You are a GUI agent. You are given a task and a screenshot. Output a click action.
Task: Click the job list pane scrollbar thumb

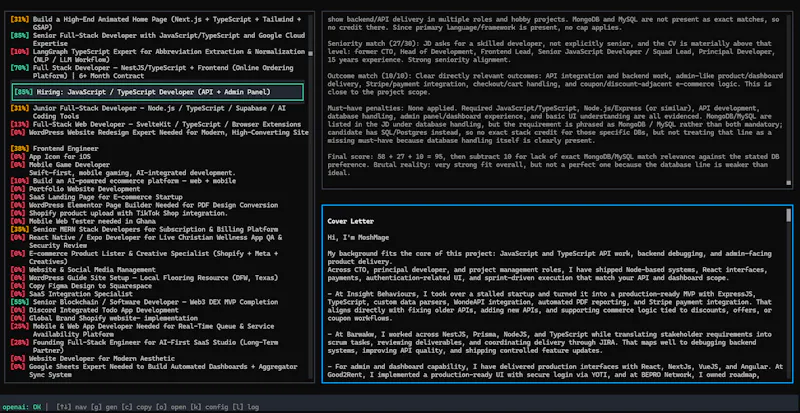click(x=311, y=53)
